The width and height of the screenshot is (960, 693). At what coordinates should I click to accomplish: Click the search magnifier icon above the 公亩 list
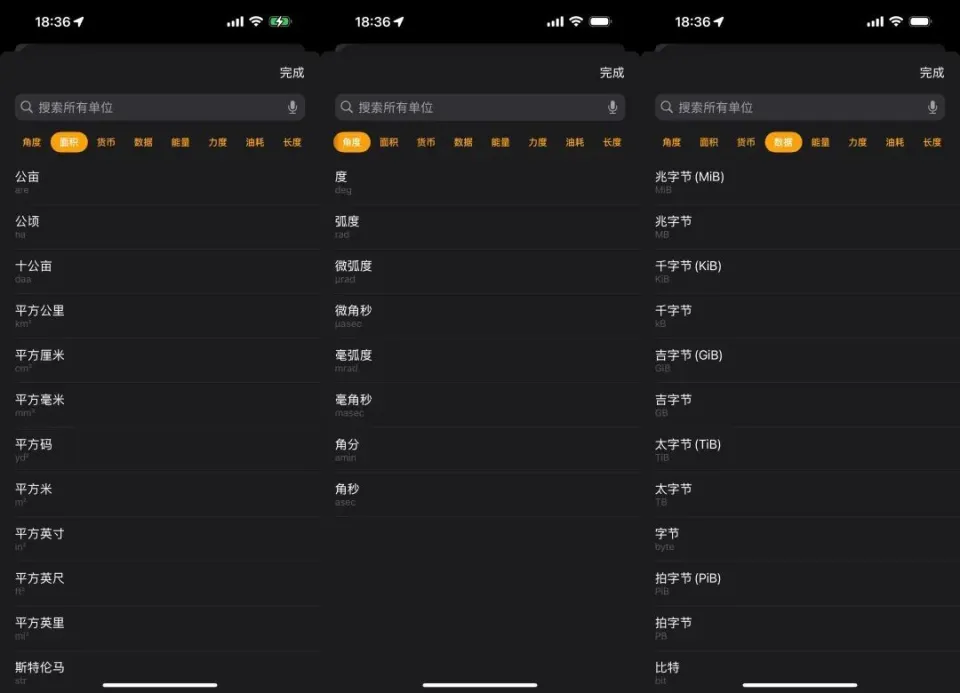click(27, 107)
